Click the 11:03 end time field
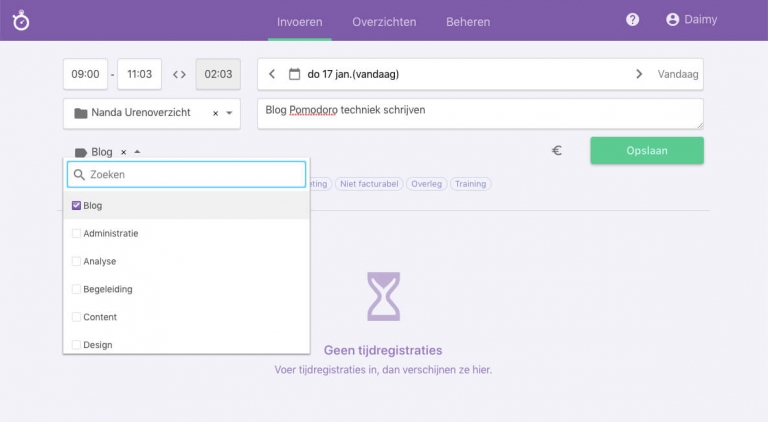Viewport: 768px width, 422px height. coord(140,74)
